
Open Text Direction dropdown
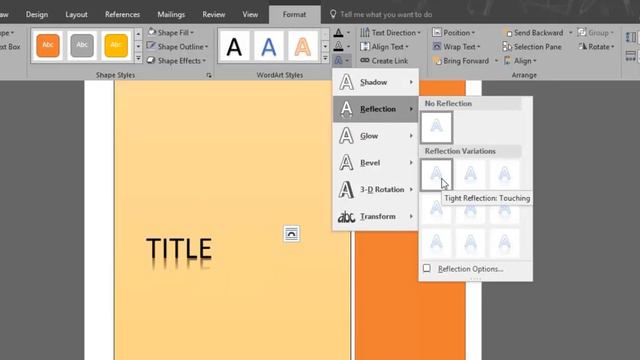[x=390, y=32]
